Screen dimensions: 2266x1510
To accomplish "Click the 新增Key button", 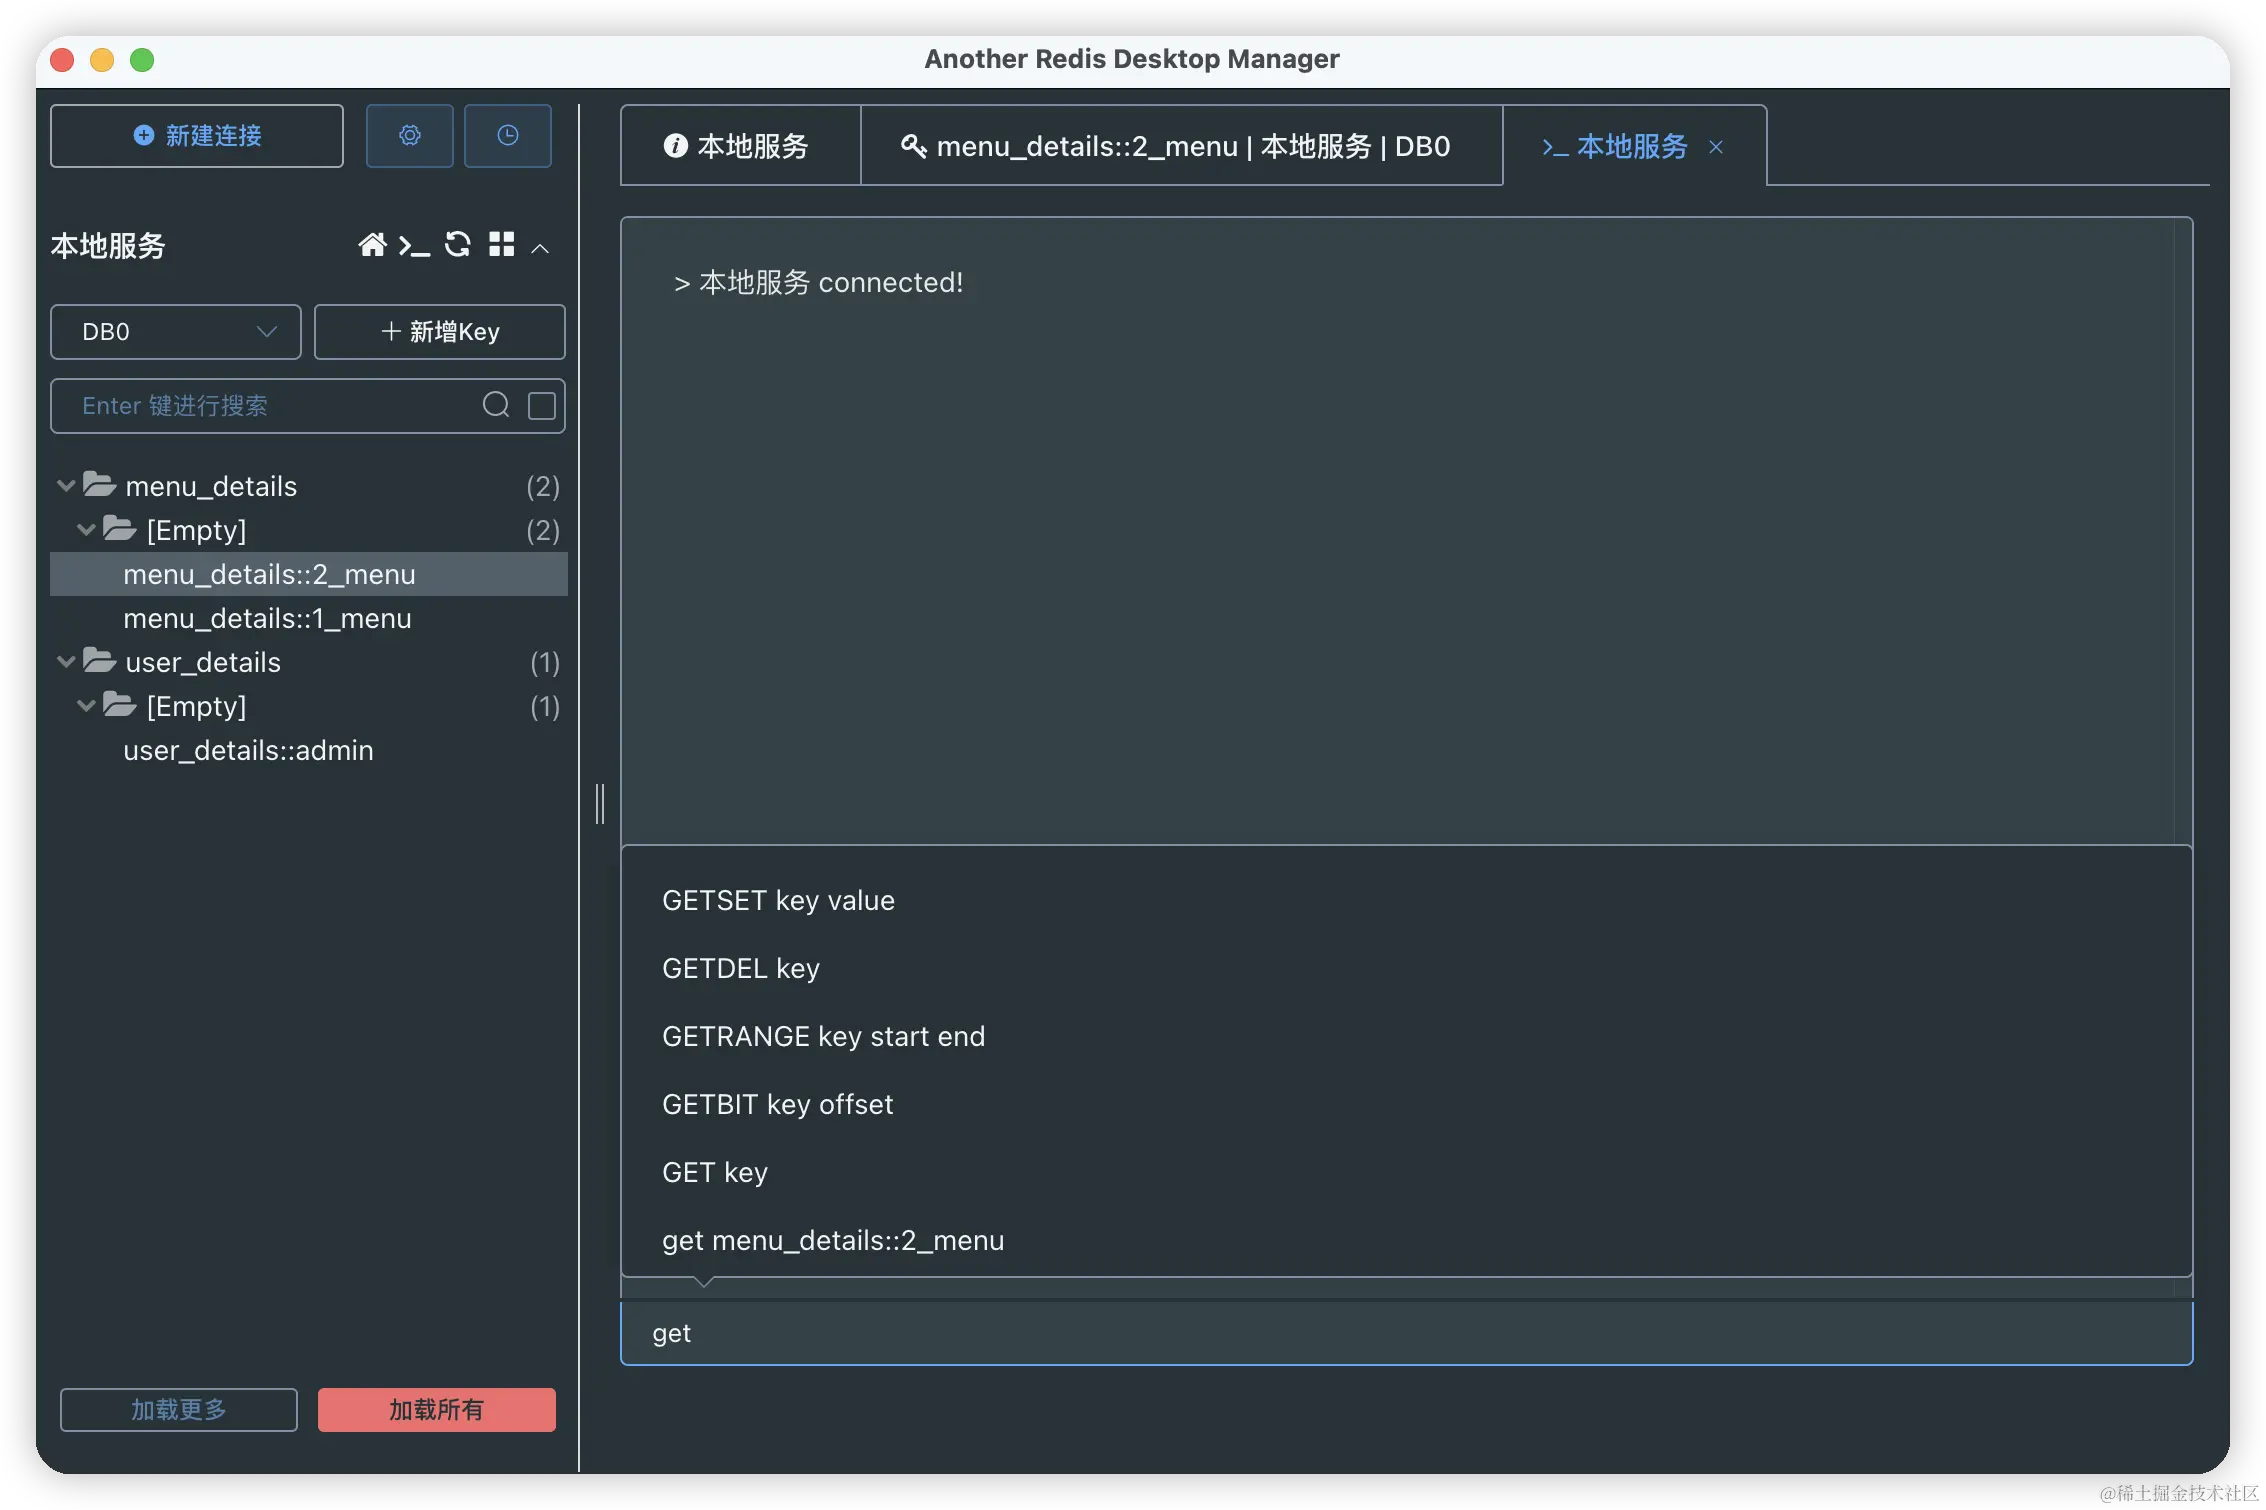I will click(x=440, y=332).
